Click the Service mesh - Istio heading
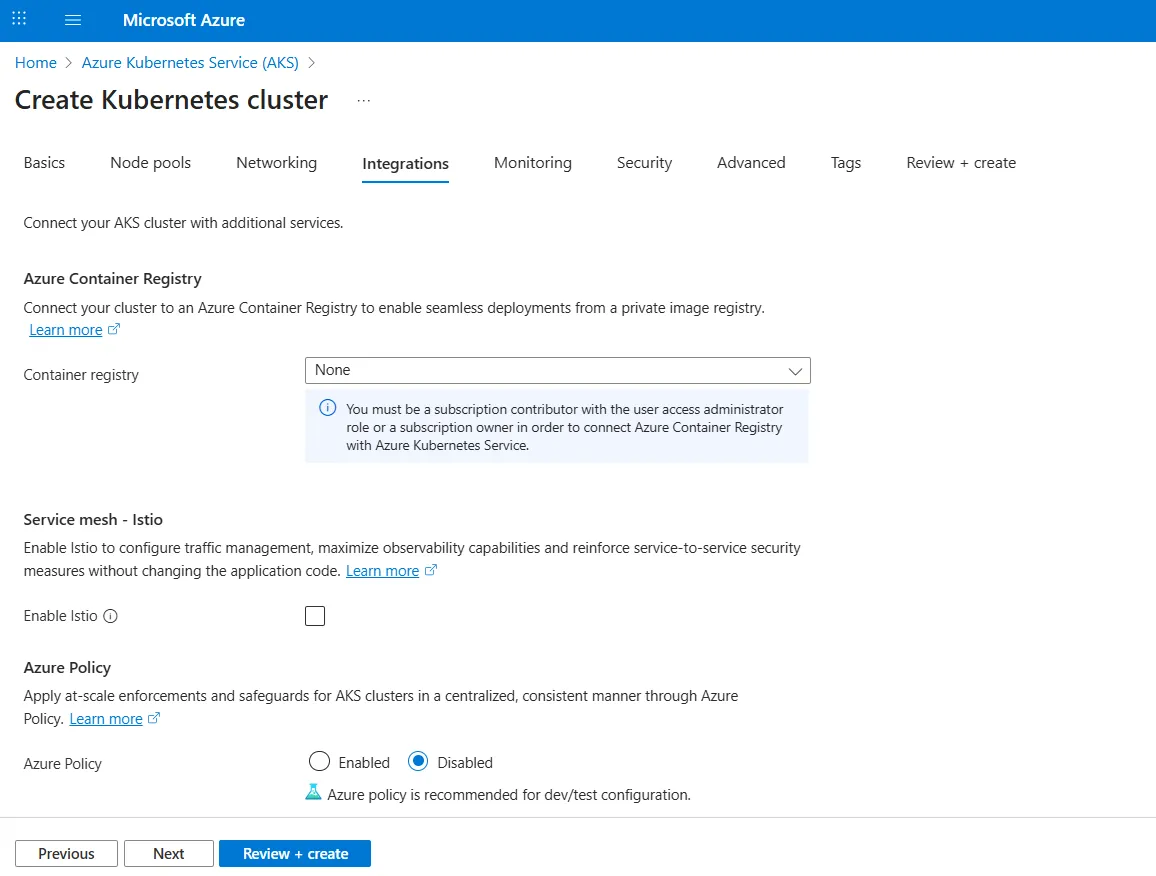Image resolution: width=1156 pixels, height=876 pixels. coord(93,520)
